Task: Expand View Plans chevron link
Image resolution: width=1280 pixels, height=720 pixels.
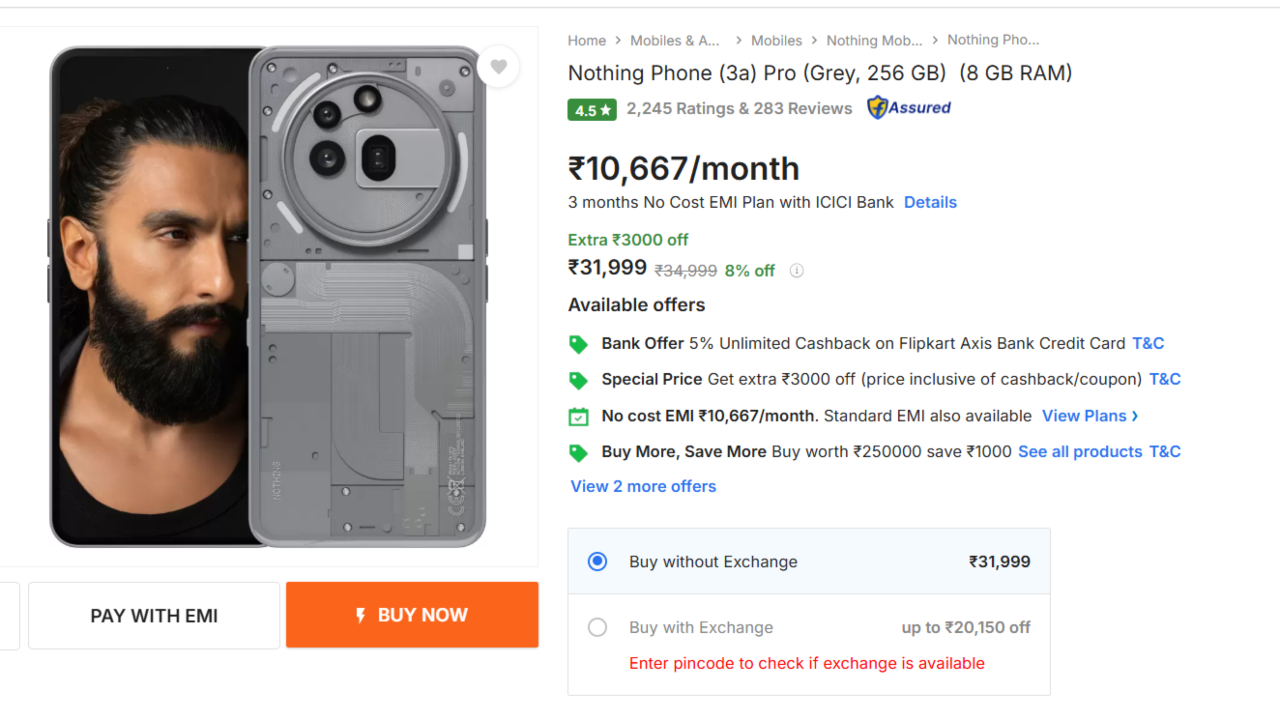Action: click(1090, 416)
